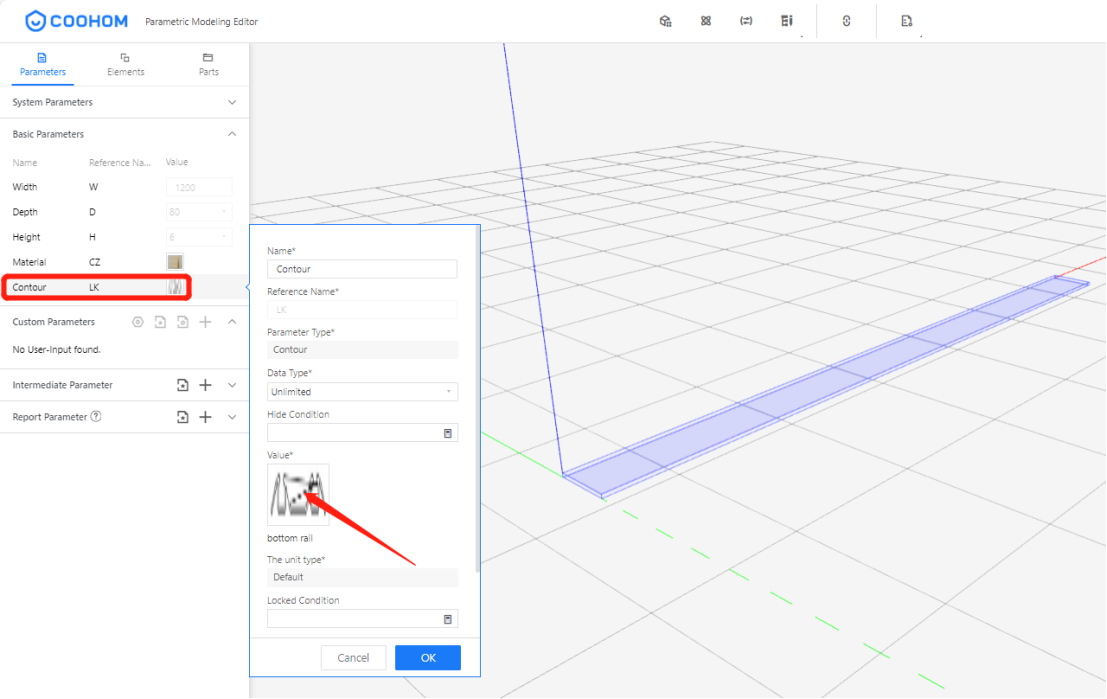Expand the Report Parameter section
1107x699 pixels.
[232, 417]
